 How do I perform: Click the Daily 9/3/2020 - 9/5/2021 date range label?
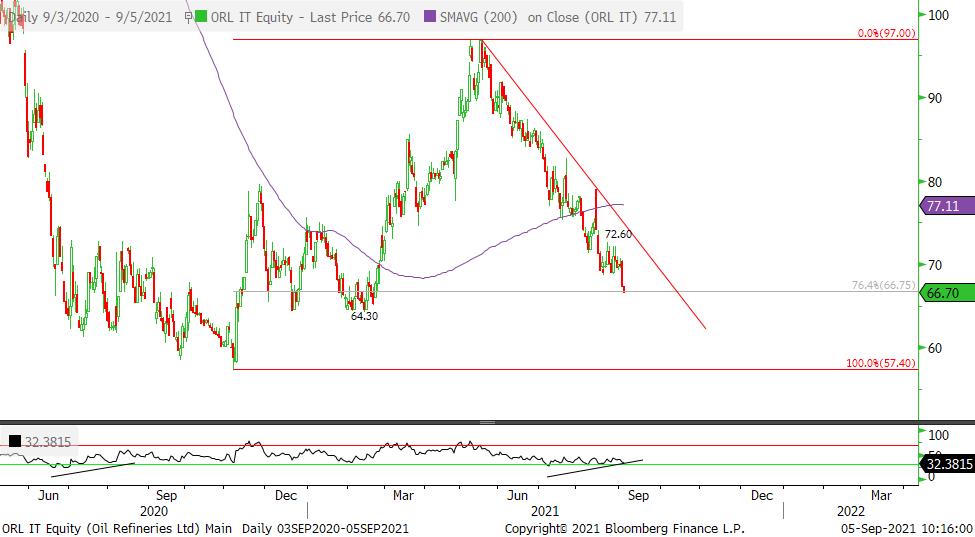coord(91,17)
